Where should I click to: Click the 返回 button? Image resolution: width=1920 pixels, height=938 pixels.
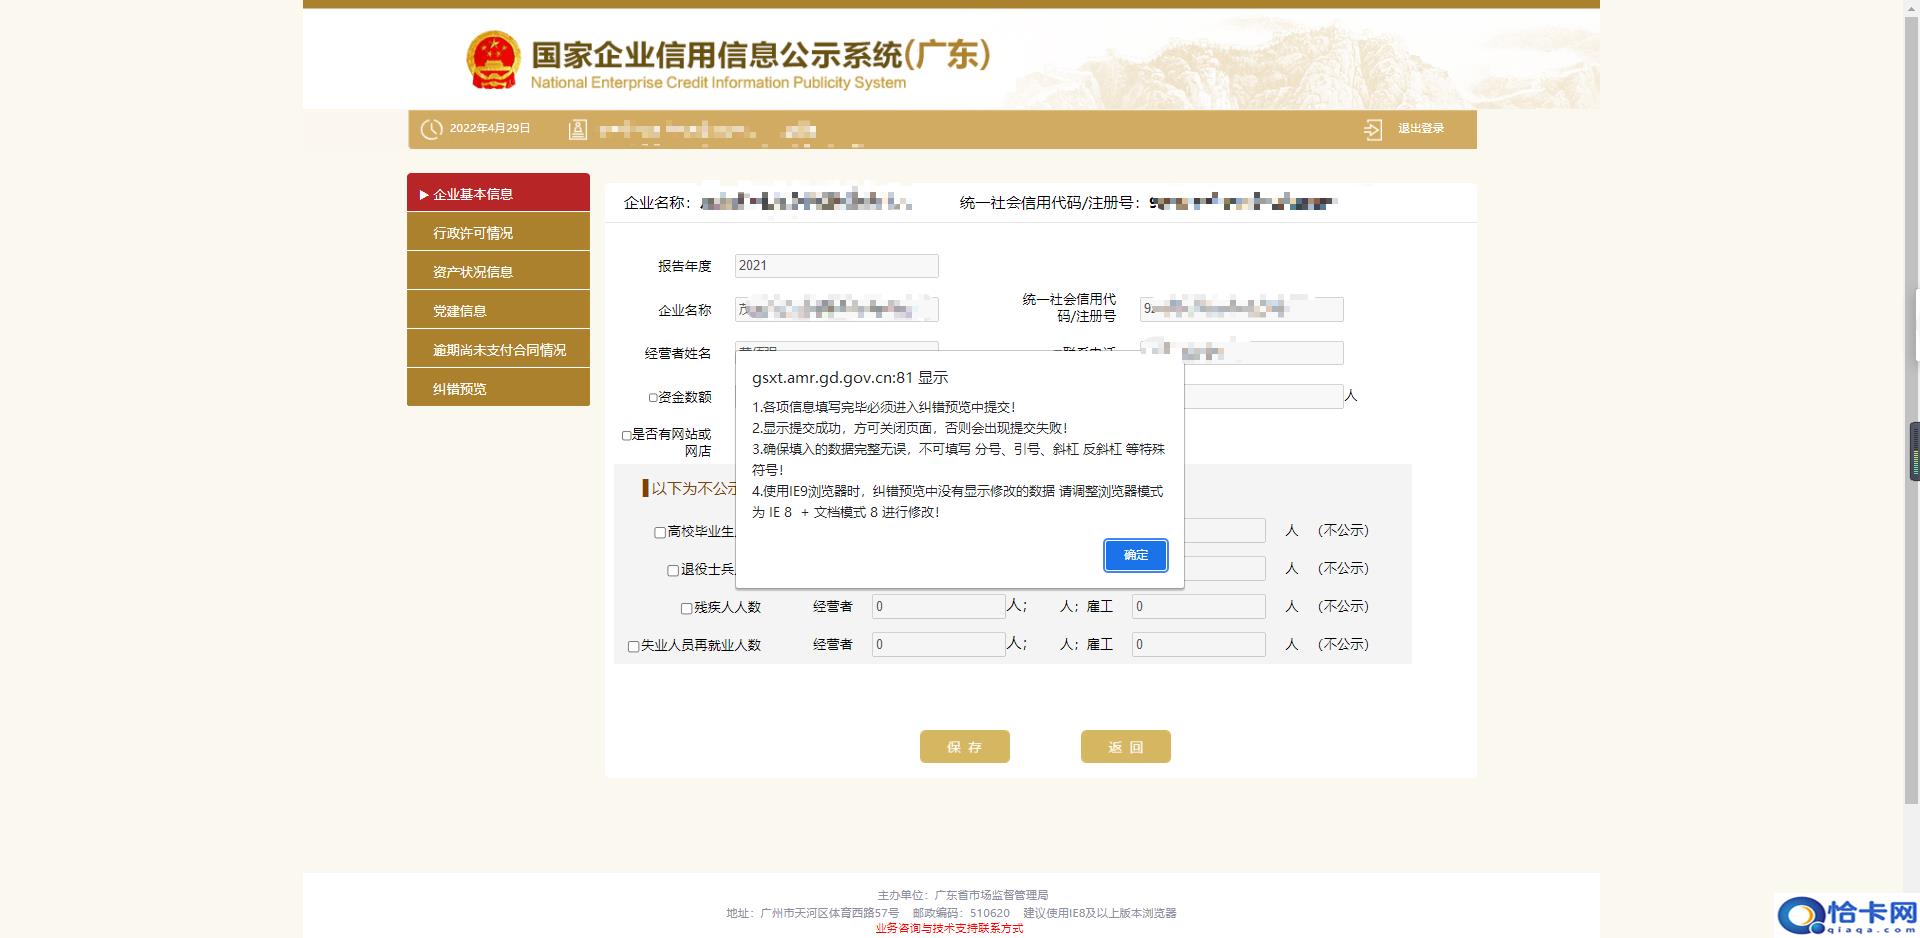(x=1125, y=746)
